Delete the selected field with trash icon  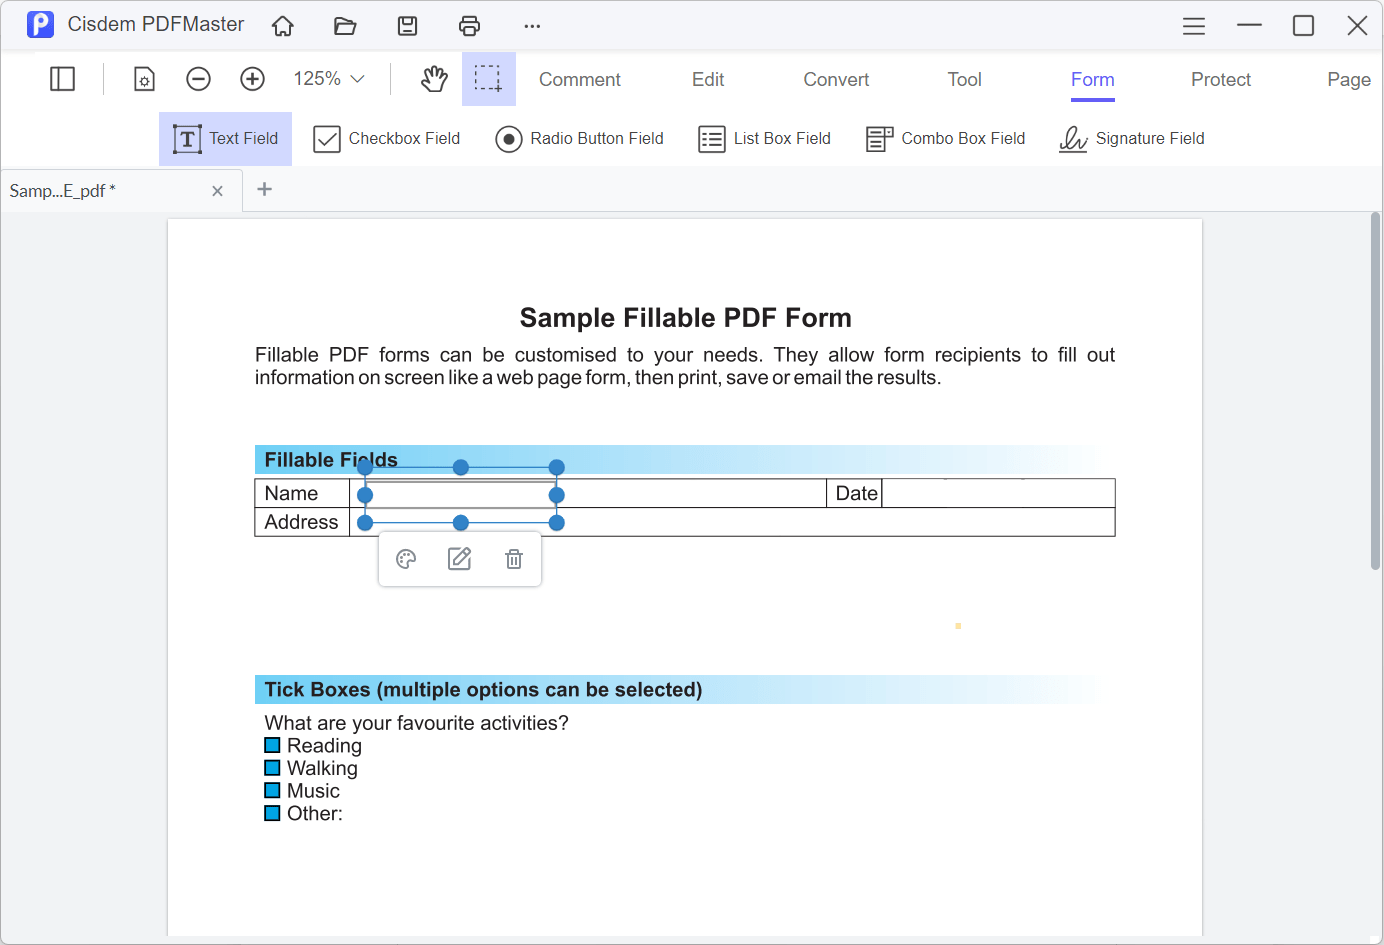(514, 559)
